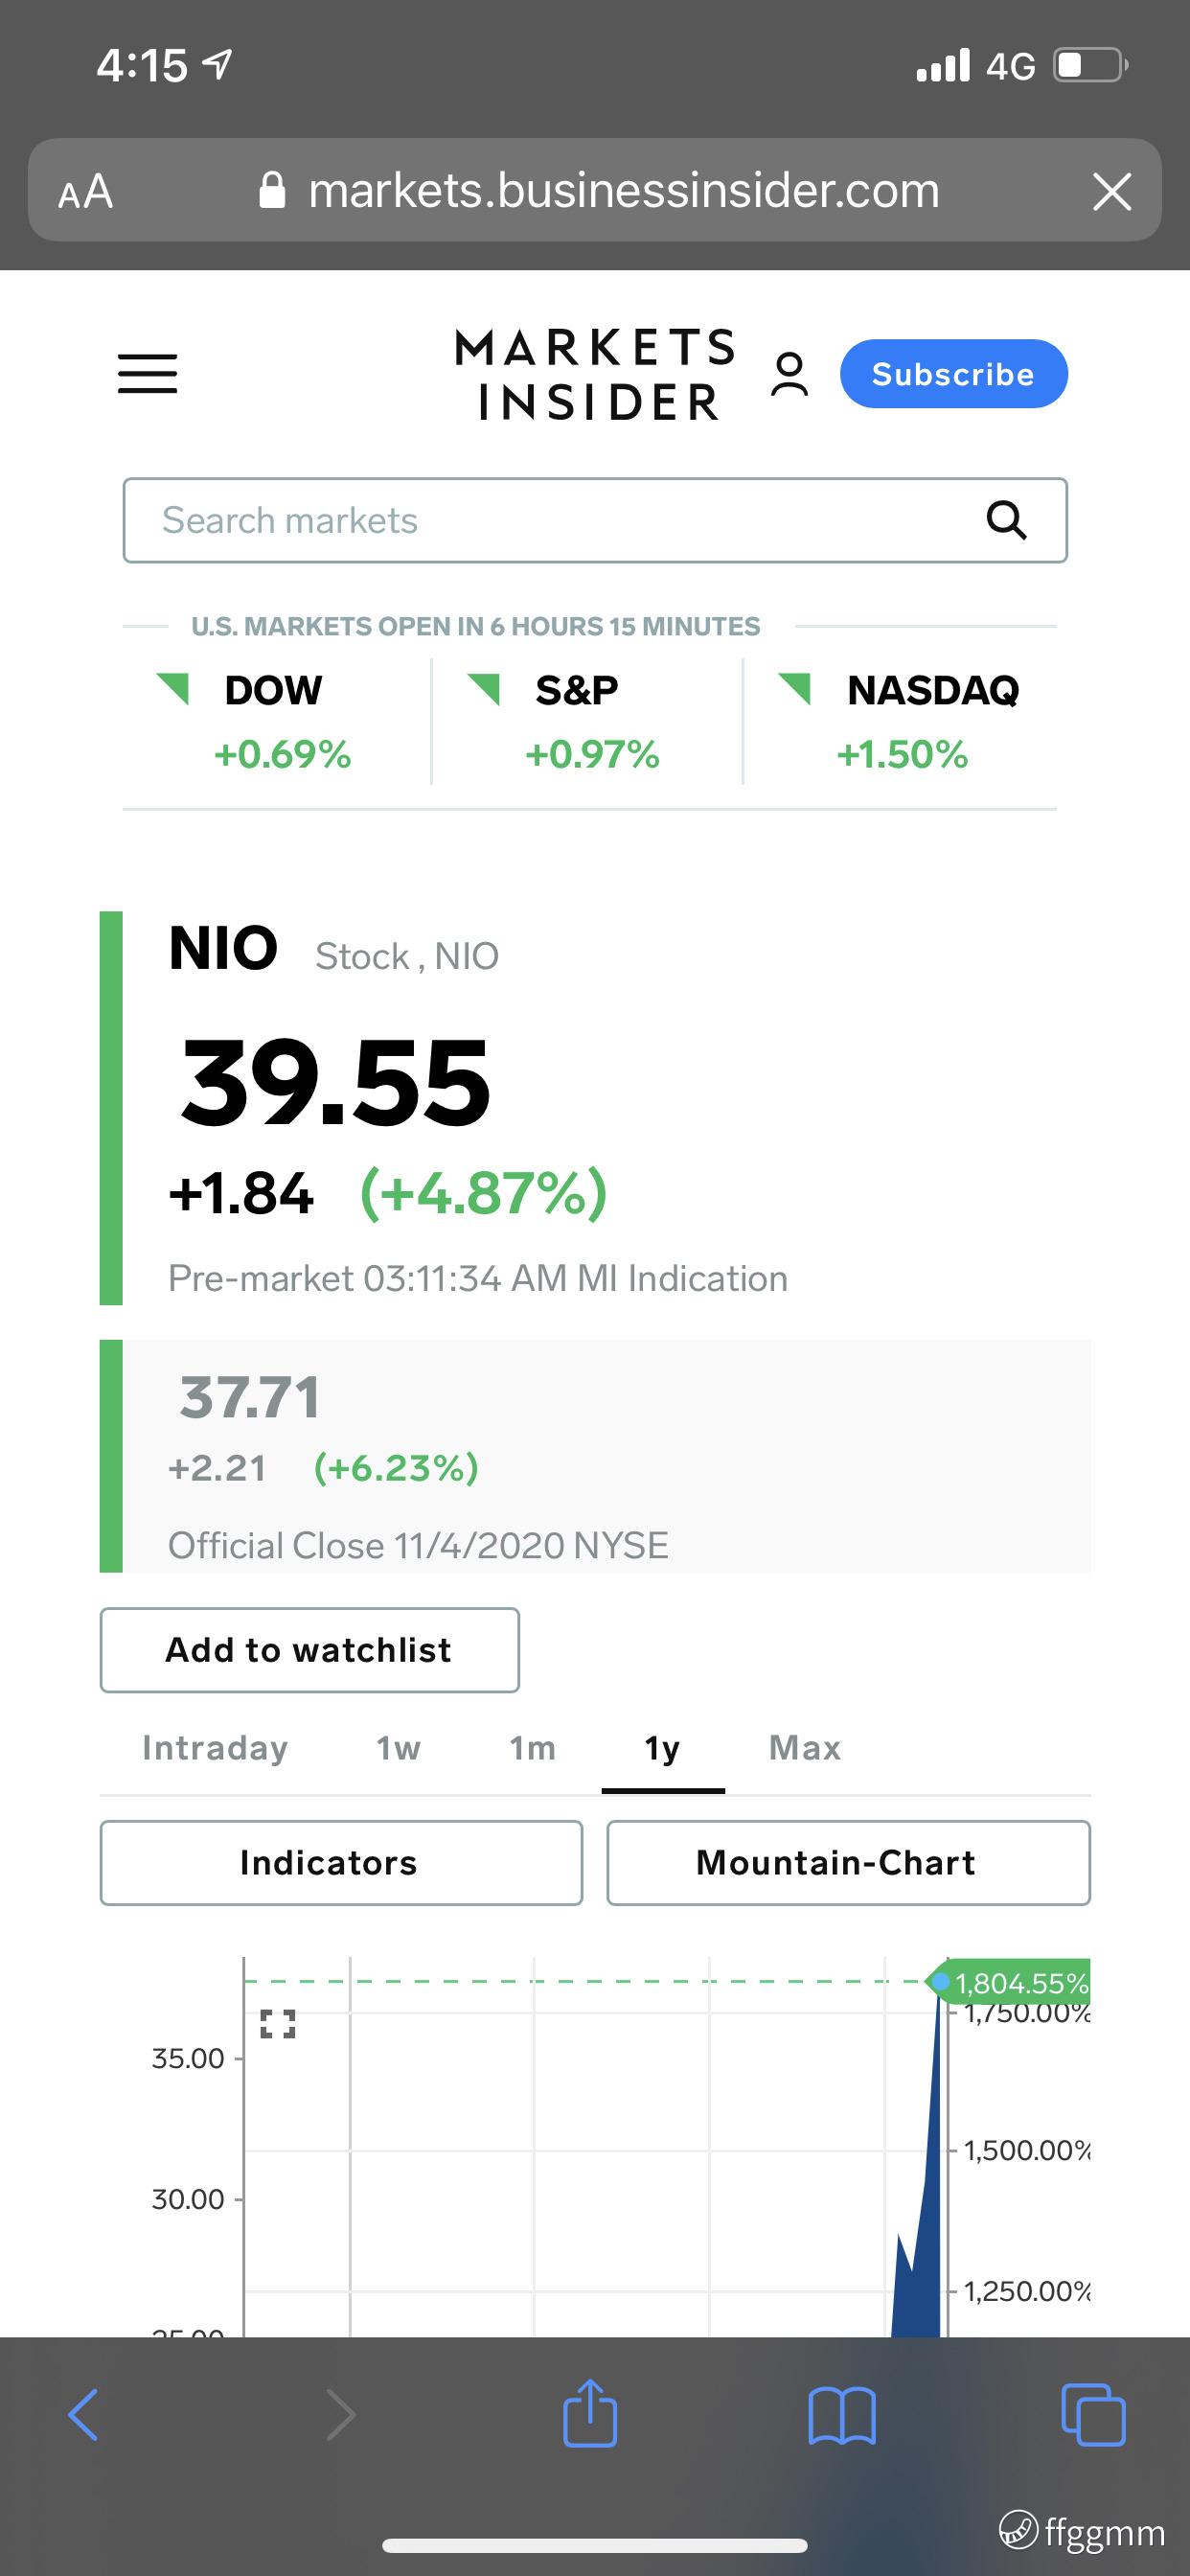
Task: Switch chart to 1m range
Action: point(532,1747)
